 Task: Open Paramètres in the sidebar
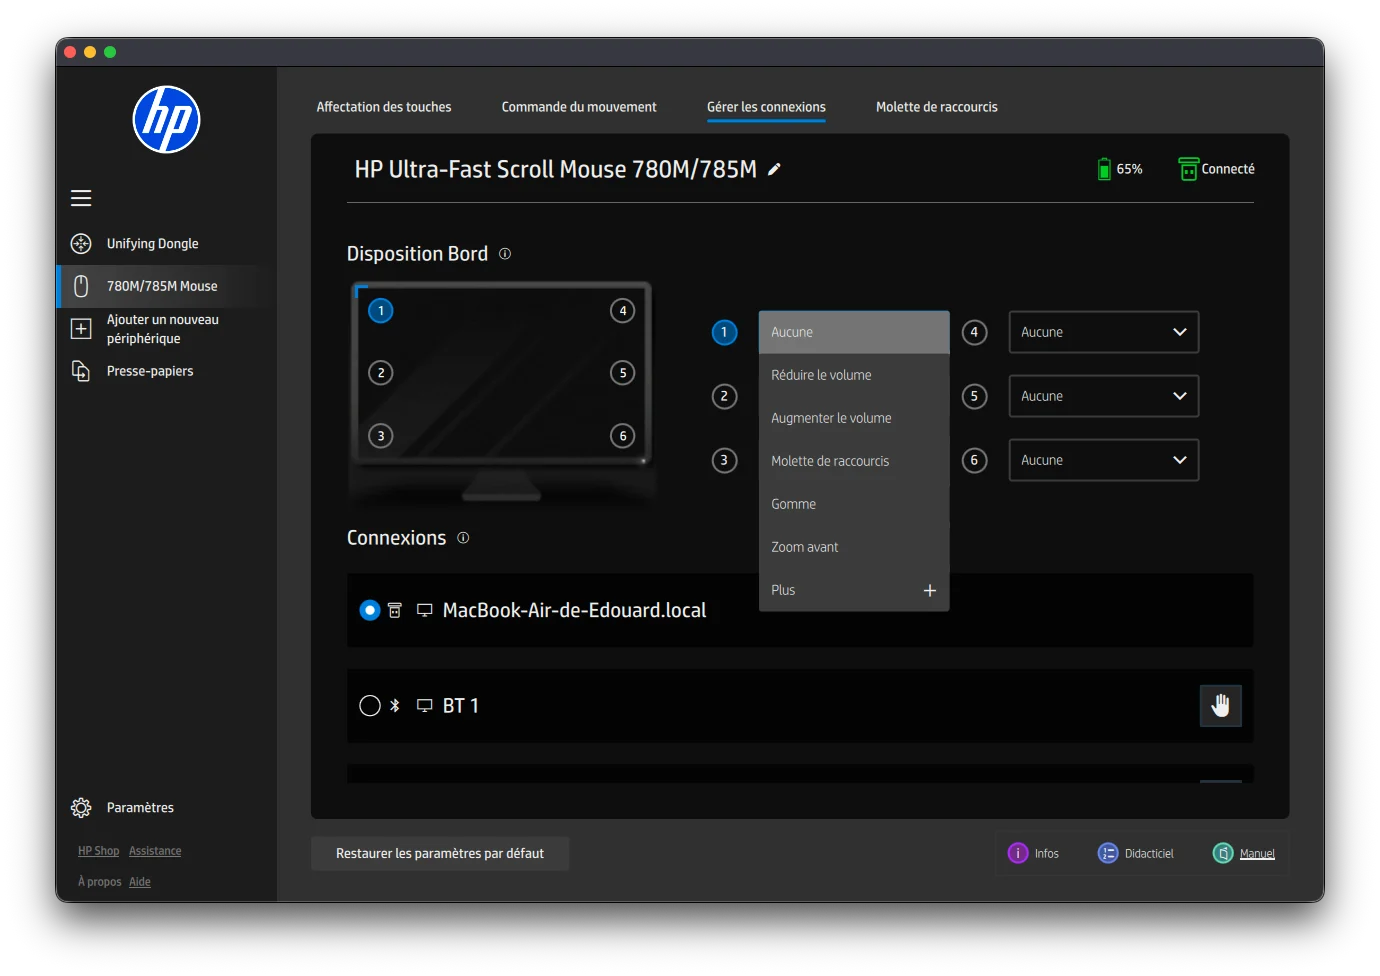(140, 808)
